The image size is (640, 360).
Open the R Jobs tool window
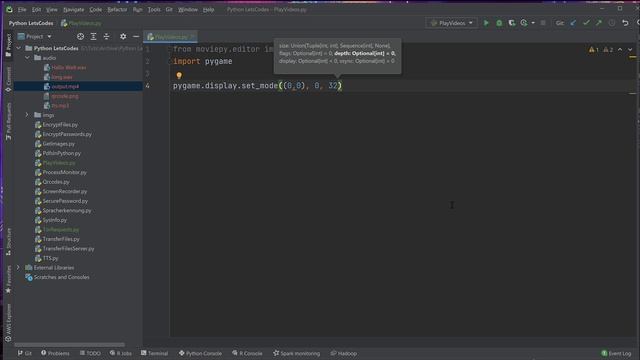point(120,353)
